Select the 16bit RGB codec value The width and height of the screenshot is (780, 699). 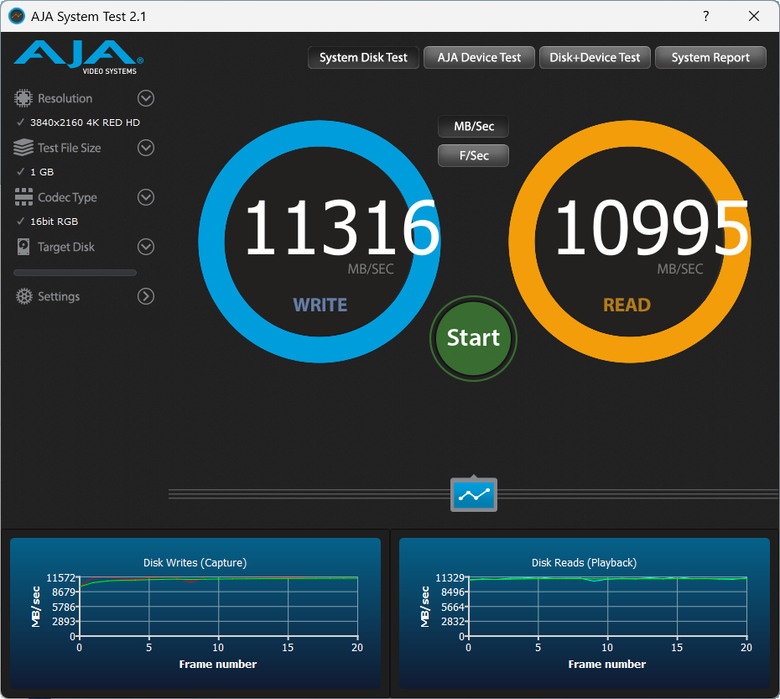click(54, 221)
